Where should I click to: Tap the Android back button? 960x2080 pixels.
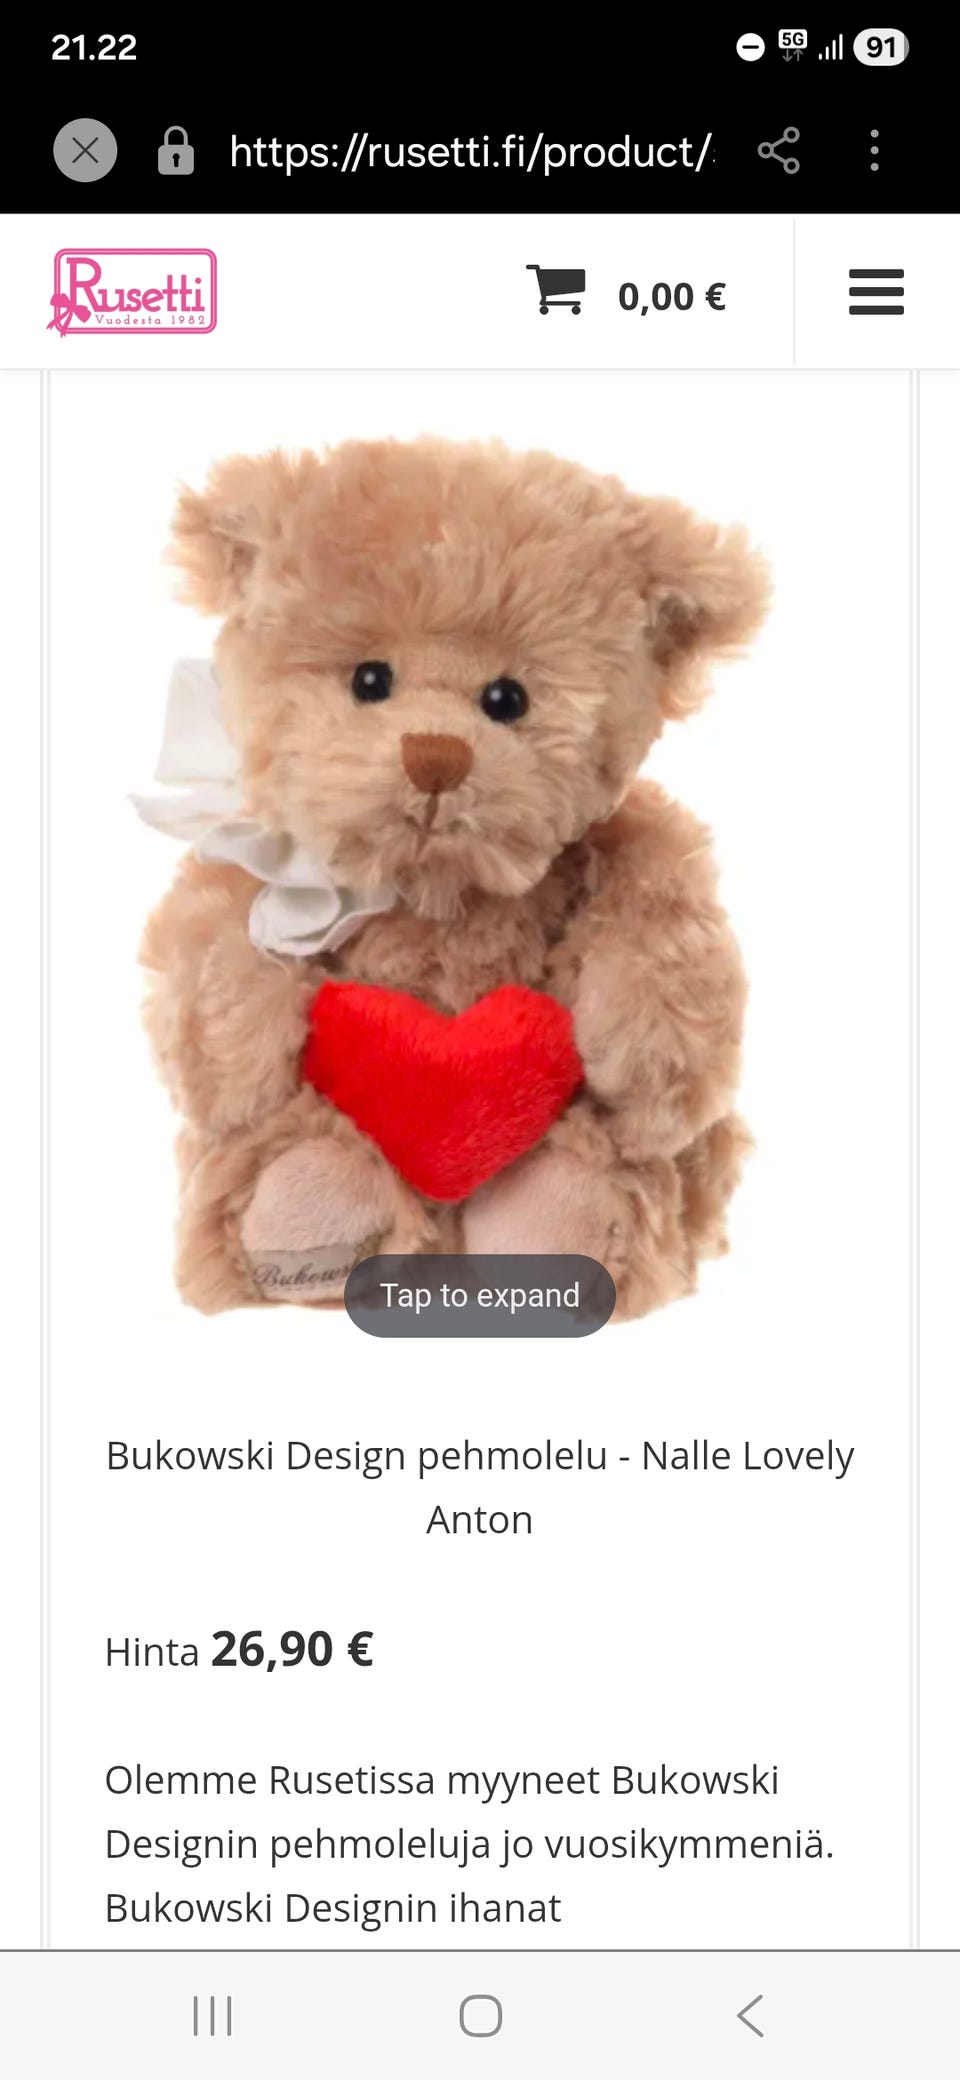pyautogui.click(x=750, y=2016)
